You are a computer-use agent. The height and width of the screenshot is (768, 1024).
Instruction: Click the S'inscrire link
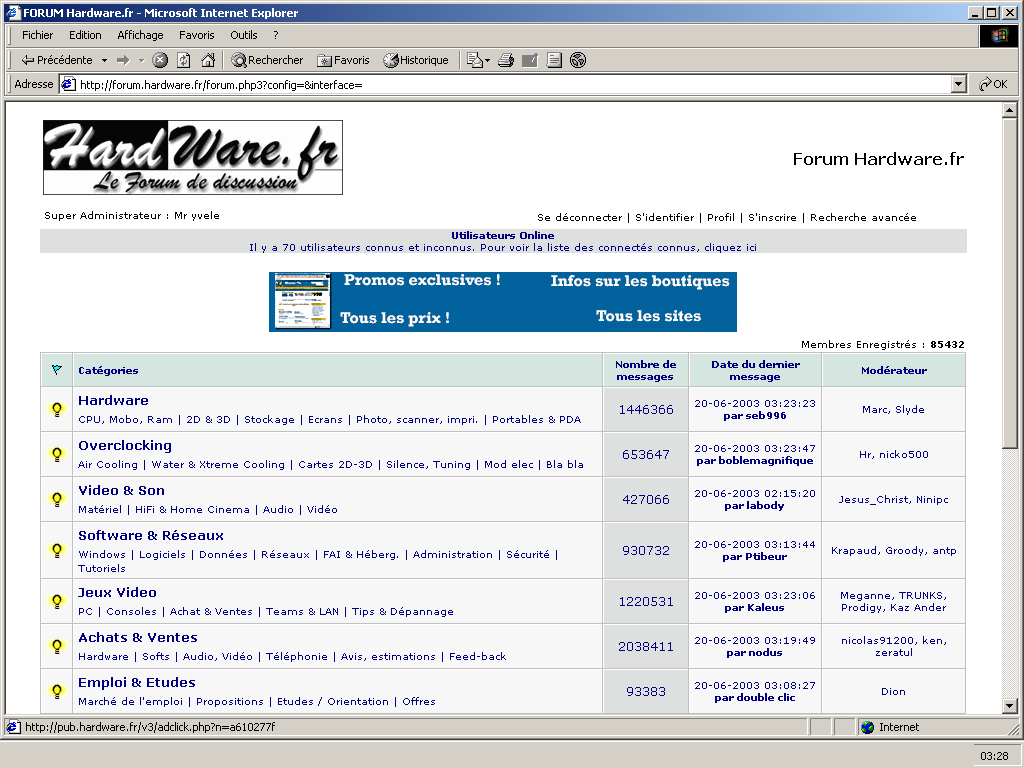(x=772, y=217)
